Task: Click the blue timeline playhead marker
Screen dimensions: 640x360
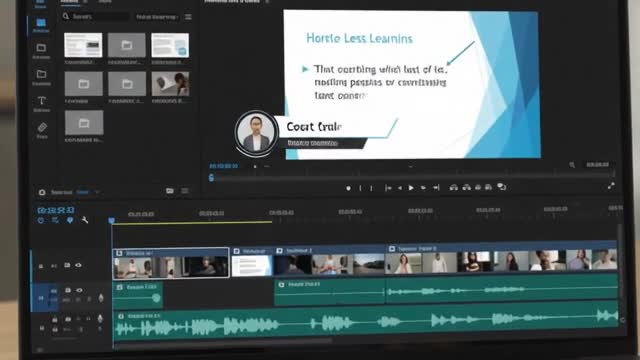Action: coord(111,220)
